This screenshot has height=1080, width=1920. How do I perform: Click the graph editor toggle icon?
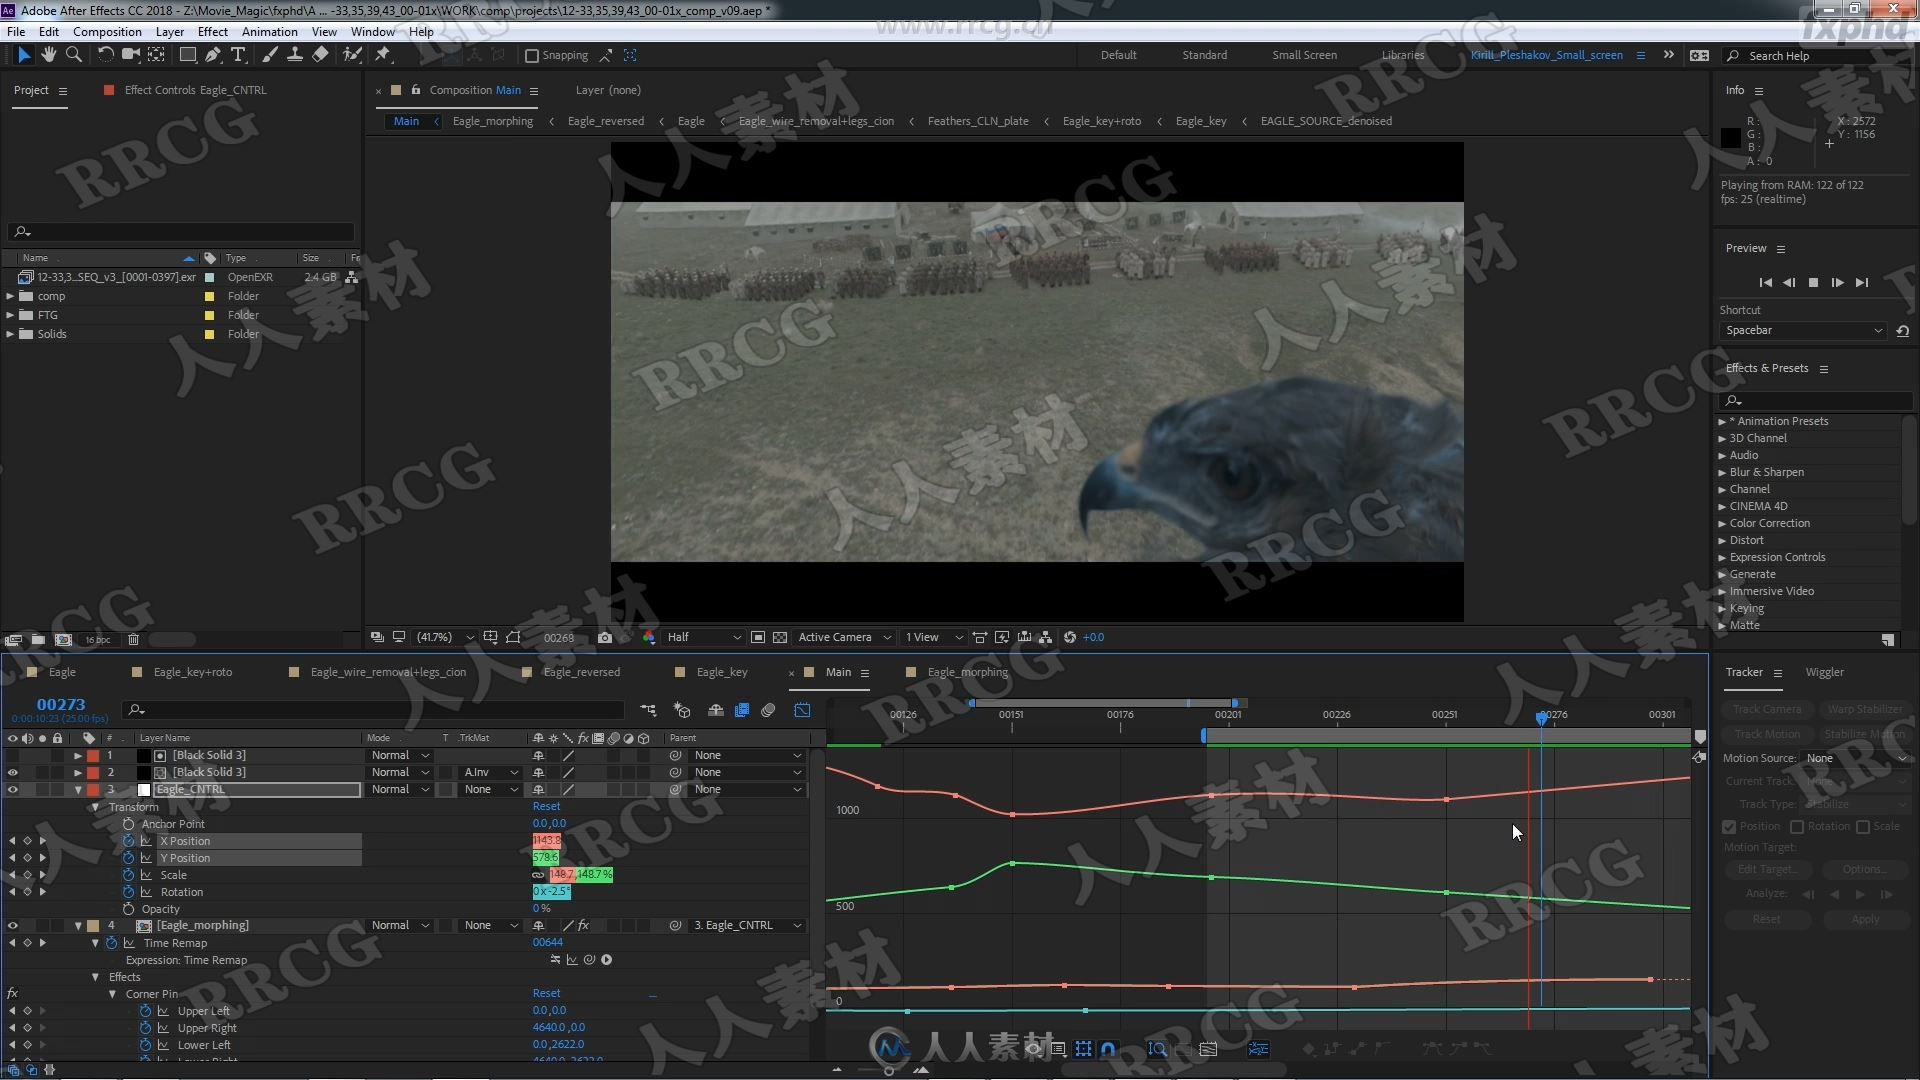[802, 711]
